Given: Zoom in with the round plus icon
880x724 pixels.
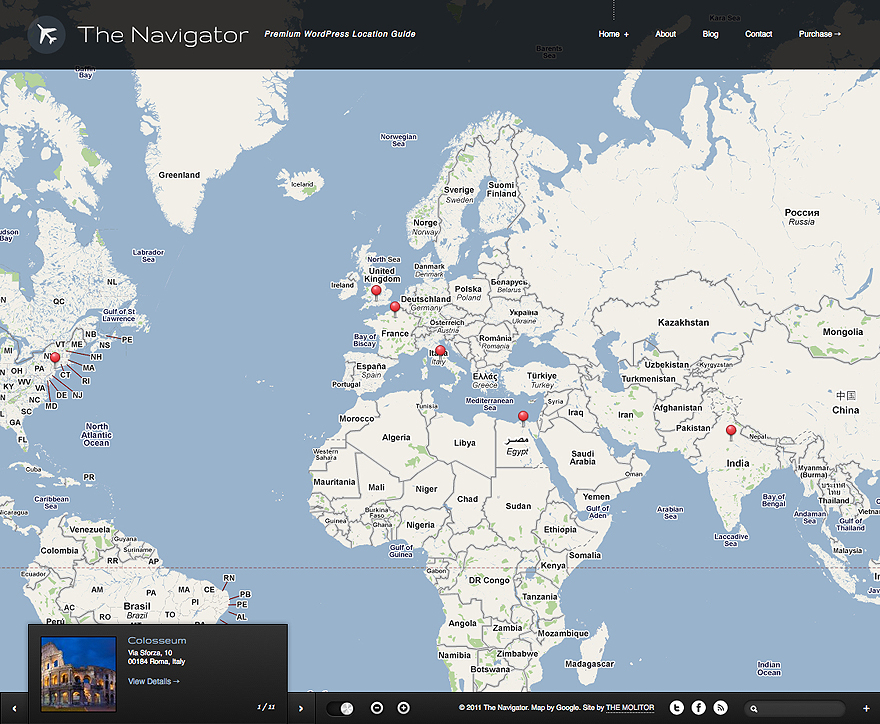Looking at the screenshot, I should [x=404, y=708].
